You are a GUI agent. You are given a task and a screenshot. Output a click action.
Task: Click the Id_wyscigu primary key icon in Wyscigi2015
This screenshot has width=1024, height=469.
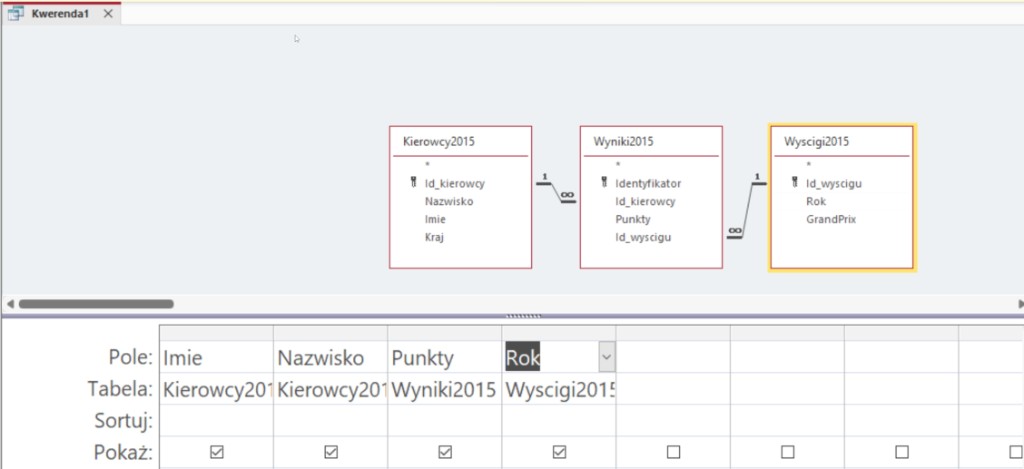[x=794, y=183]
